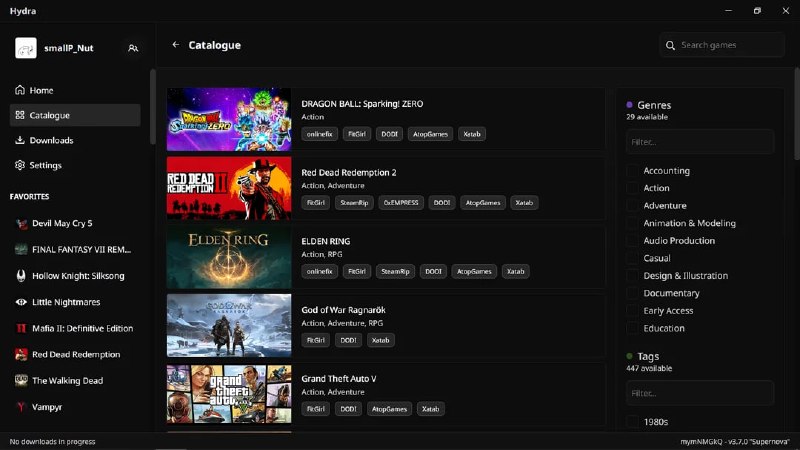Open Home in the sidebar

coord(75,90)
